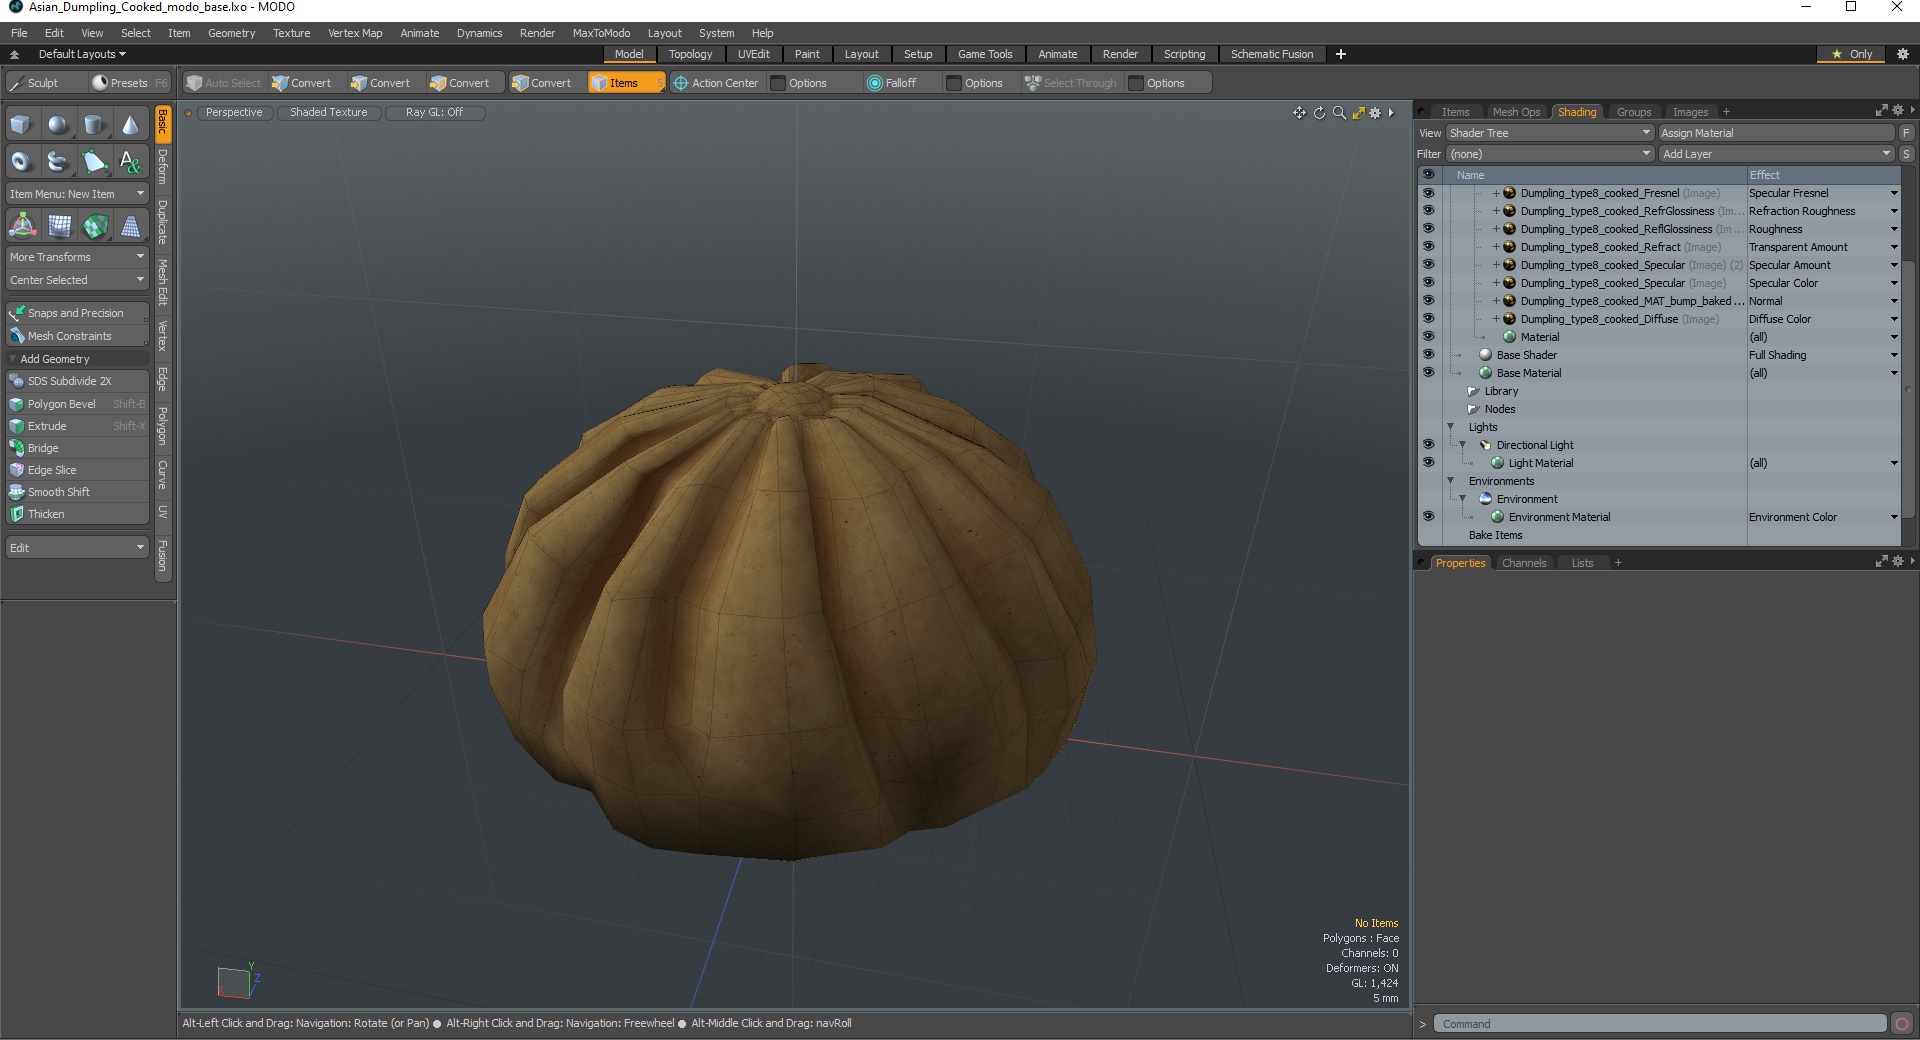The height and width of the screenshot is (1040, 1920).
Task: Toggle Select Through mode
Action: point(1070,83)
